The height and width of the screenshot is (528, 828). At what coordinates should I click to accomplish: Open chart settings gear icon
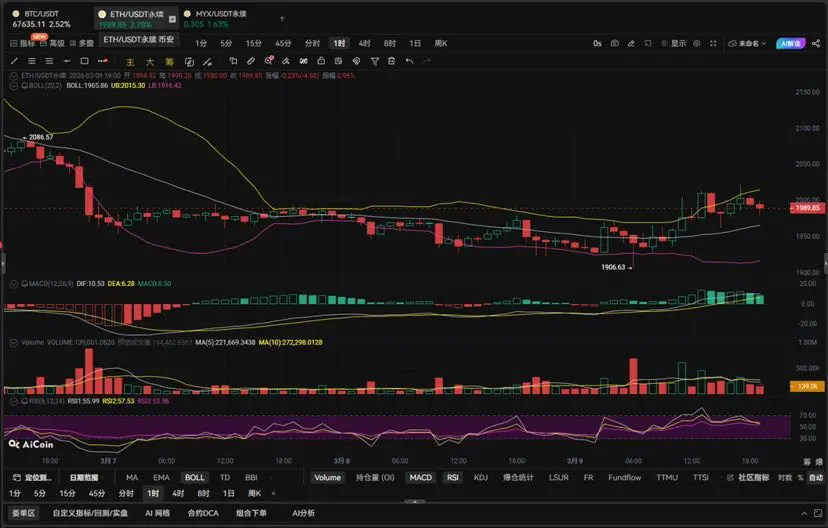click(697, 43)
